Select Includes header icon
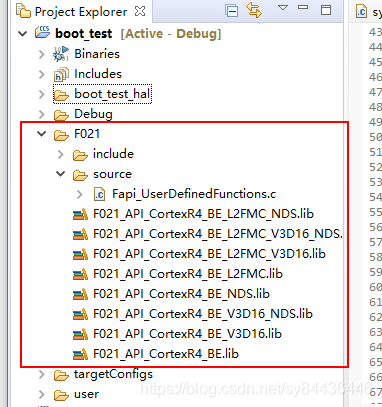The image size is (382, 407). [61, 74]
